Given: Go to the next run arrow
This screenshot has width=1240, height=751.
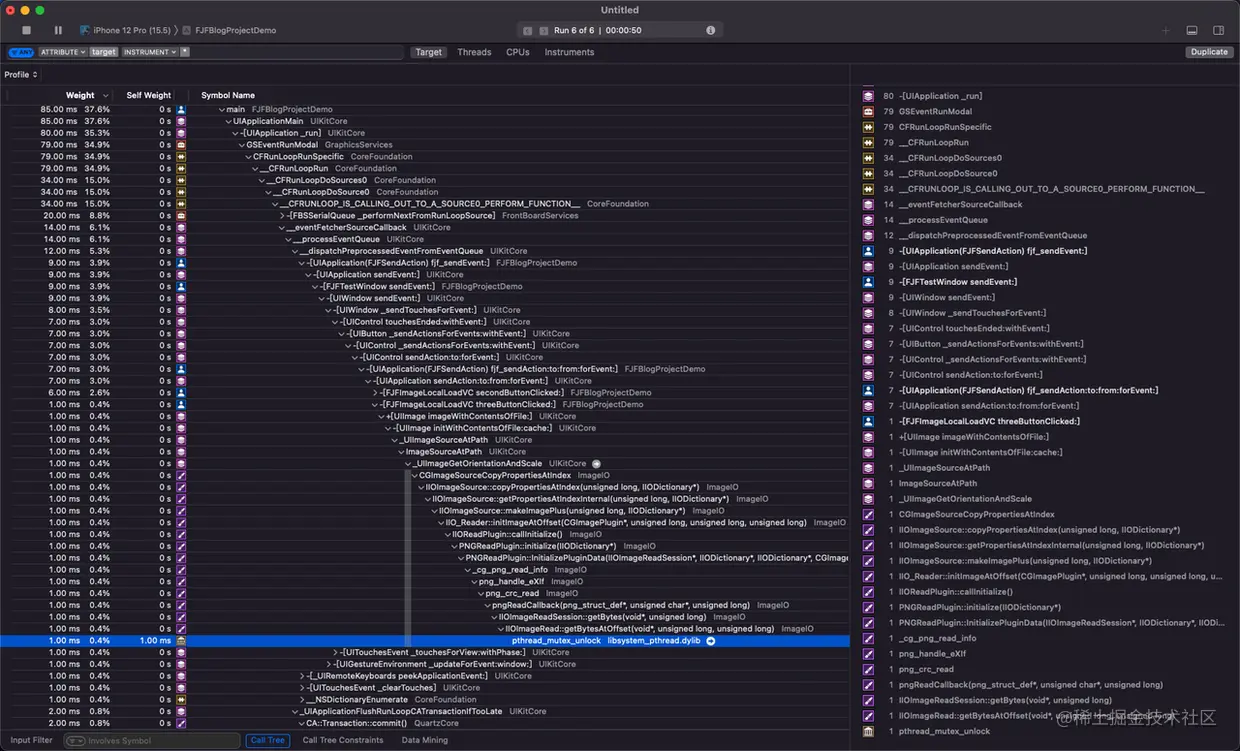Looking at the screenshot, I should point(543,31).
